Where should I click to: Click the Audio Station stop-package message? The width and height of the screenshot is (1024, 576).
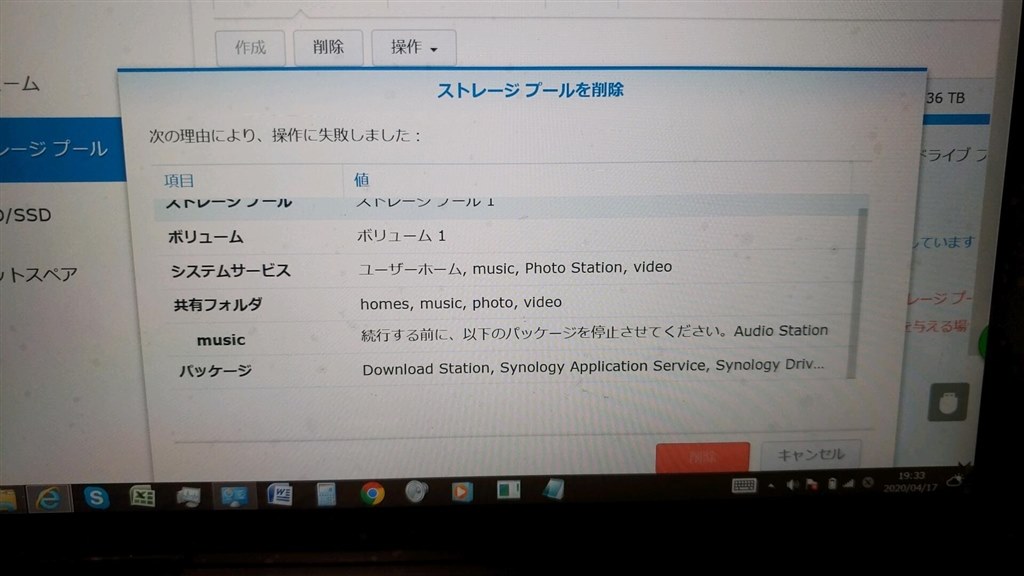coord(594,333)
